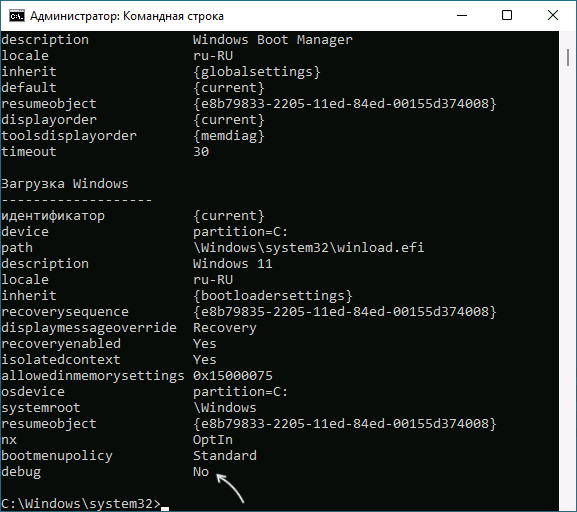Click the 'displayorder' parameter name
Image resolution: width=577 pixels, height=512 pixels.
point(49,120)
